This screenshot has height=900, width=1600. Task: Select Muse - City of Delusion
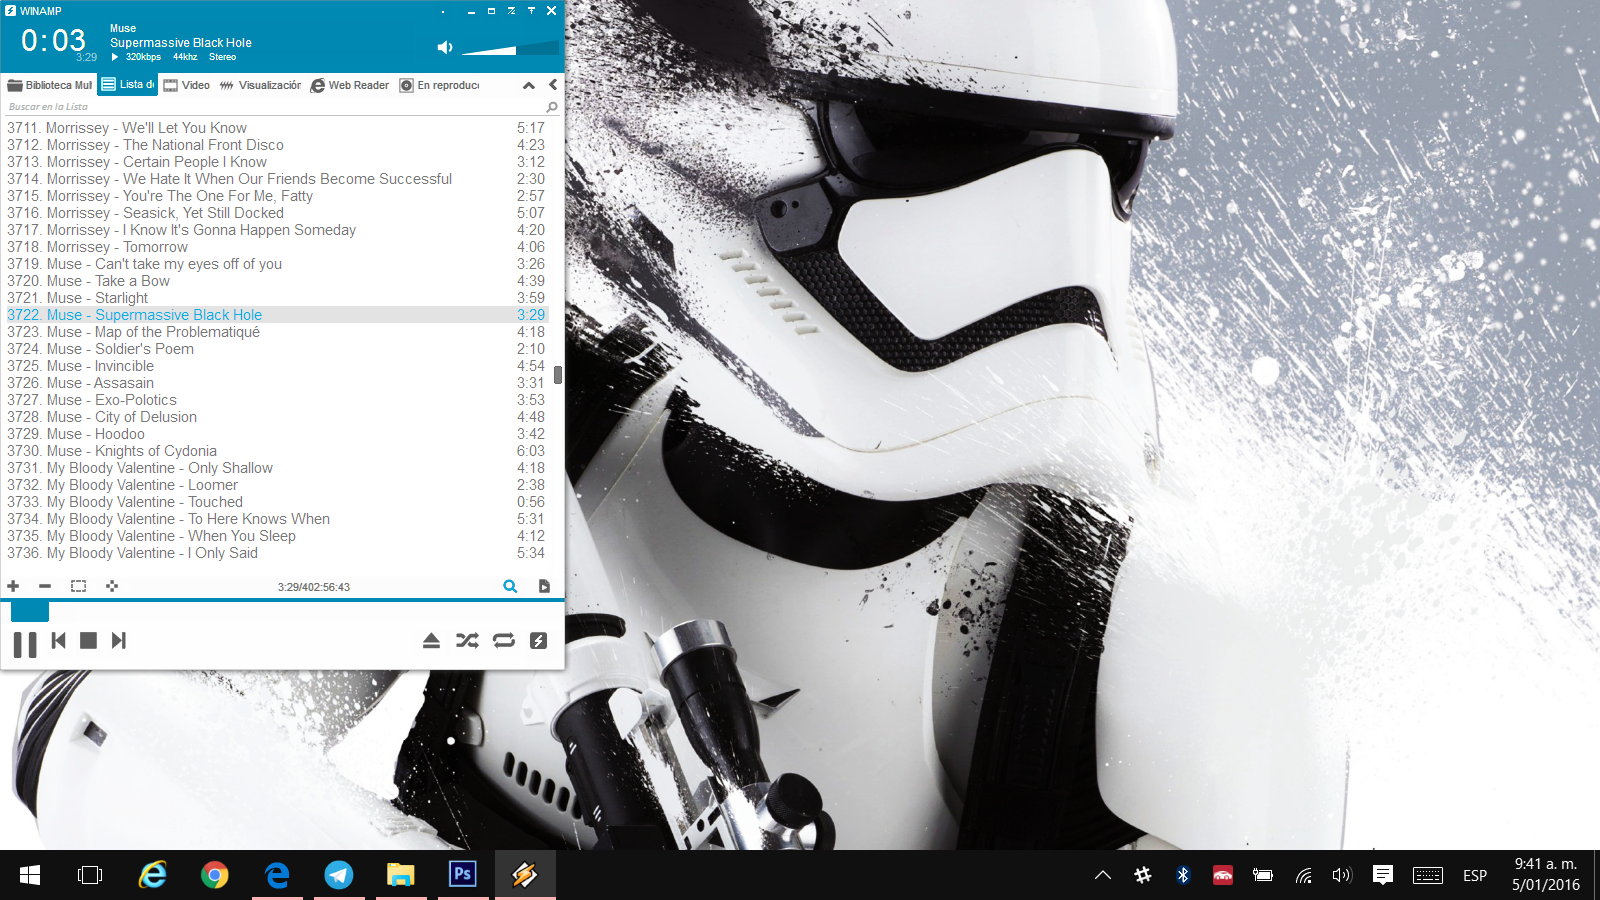pos(276,417)
